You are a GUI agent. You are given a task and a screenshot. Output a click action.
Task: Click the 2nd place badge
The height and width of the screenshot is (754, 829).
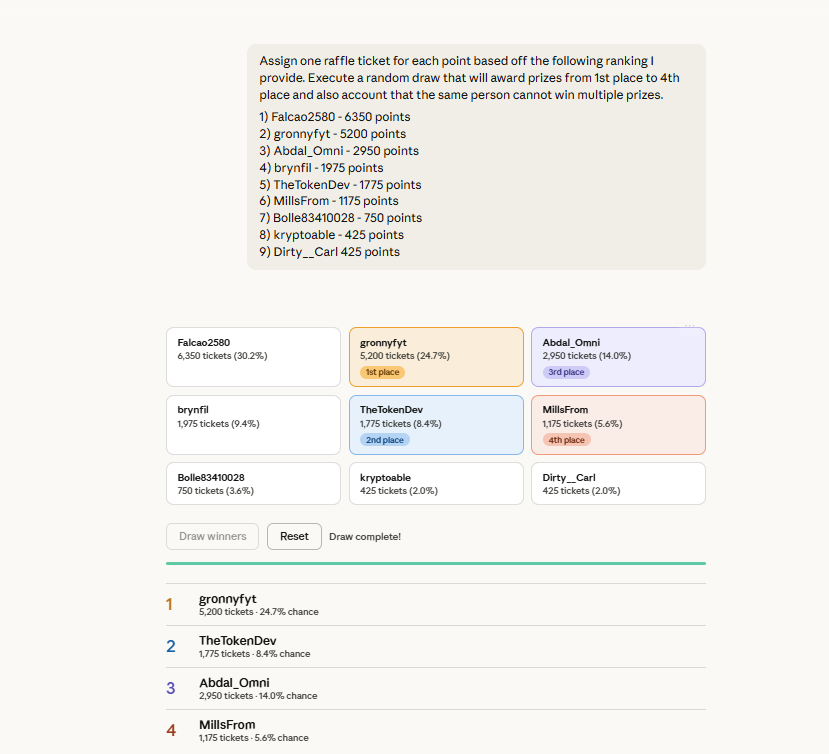384,440
